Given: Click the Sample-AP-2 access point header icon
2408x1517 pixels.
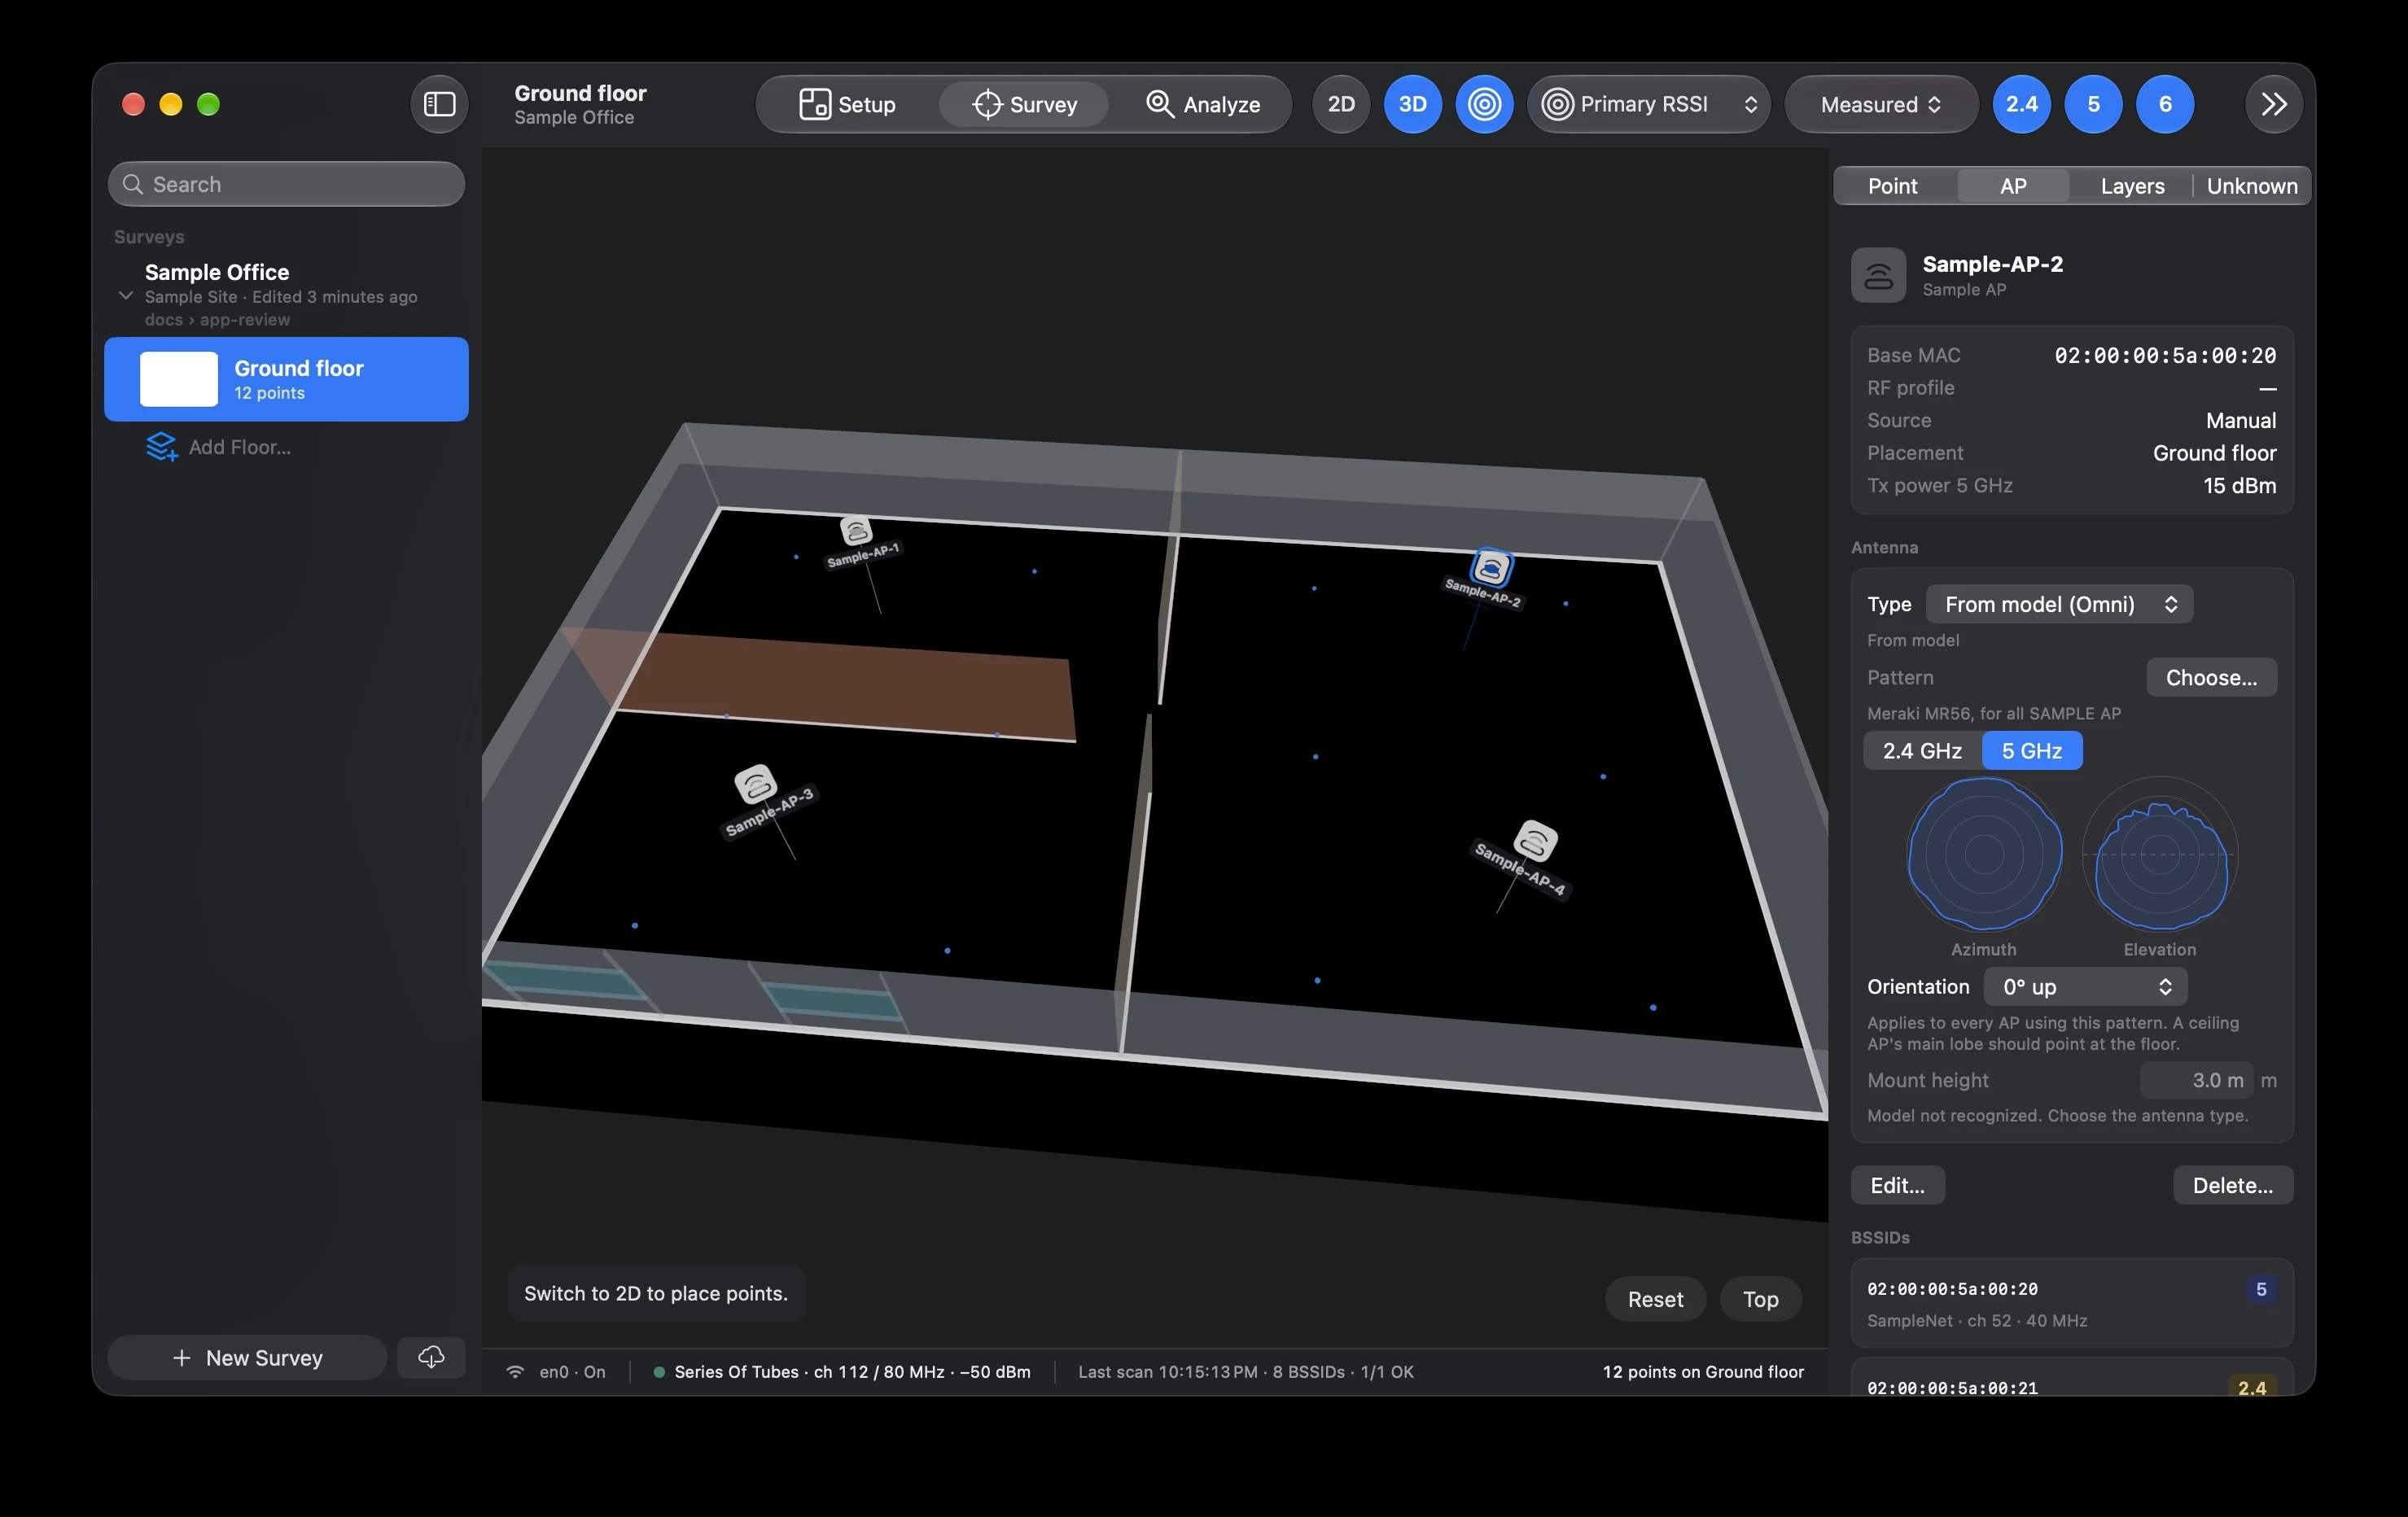Looking at the screenshot, I should coord(1878,275).
